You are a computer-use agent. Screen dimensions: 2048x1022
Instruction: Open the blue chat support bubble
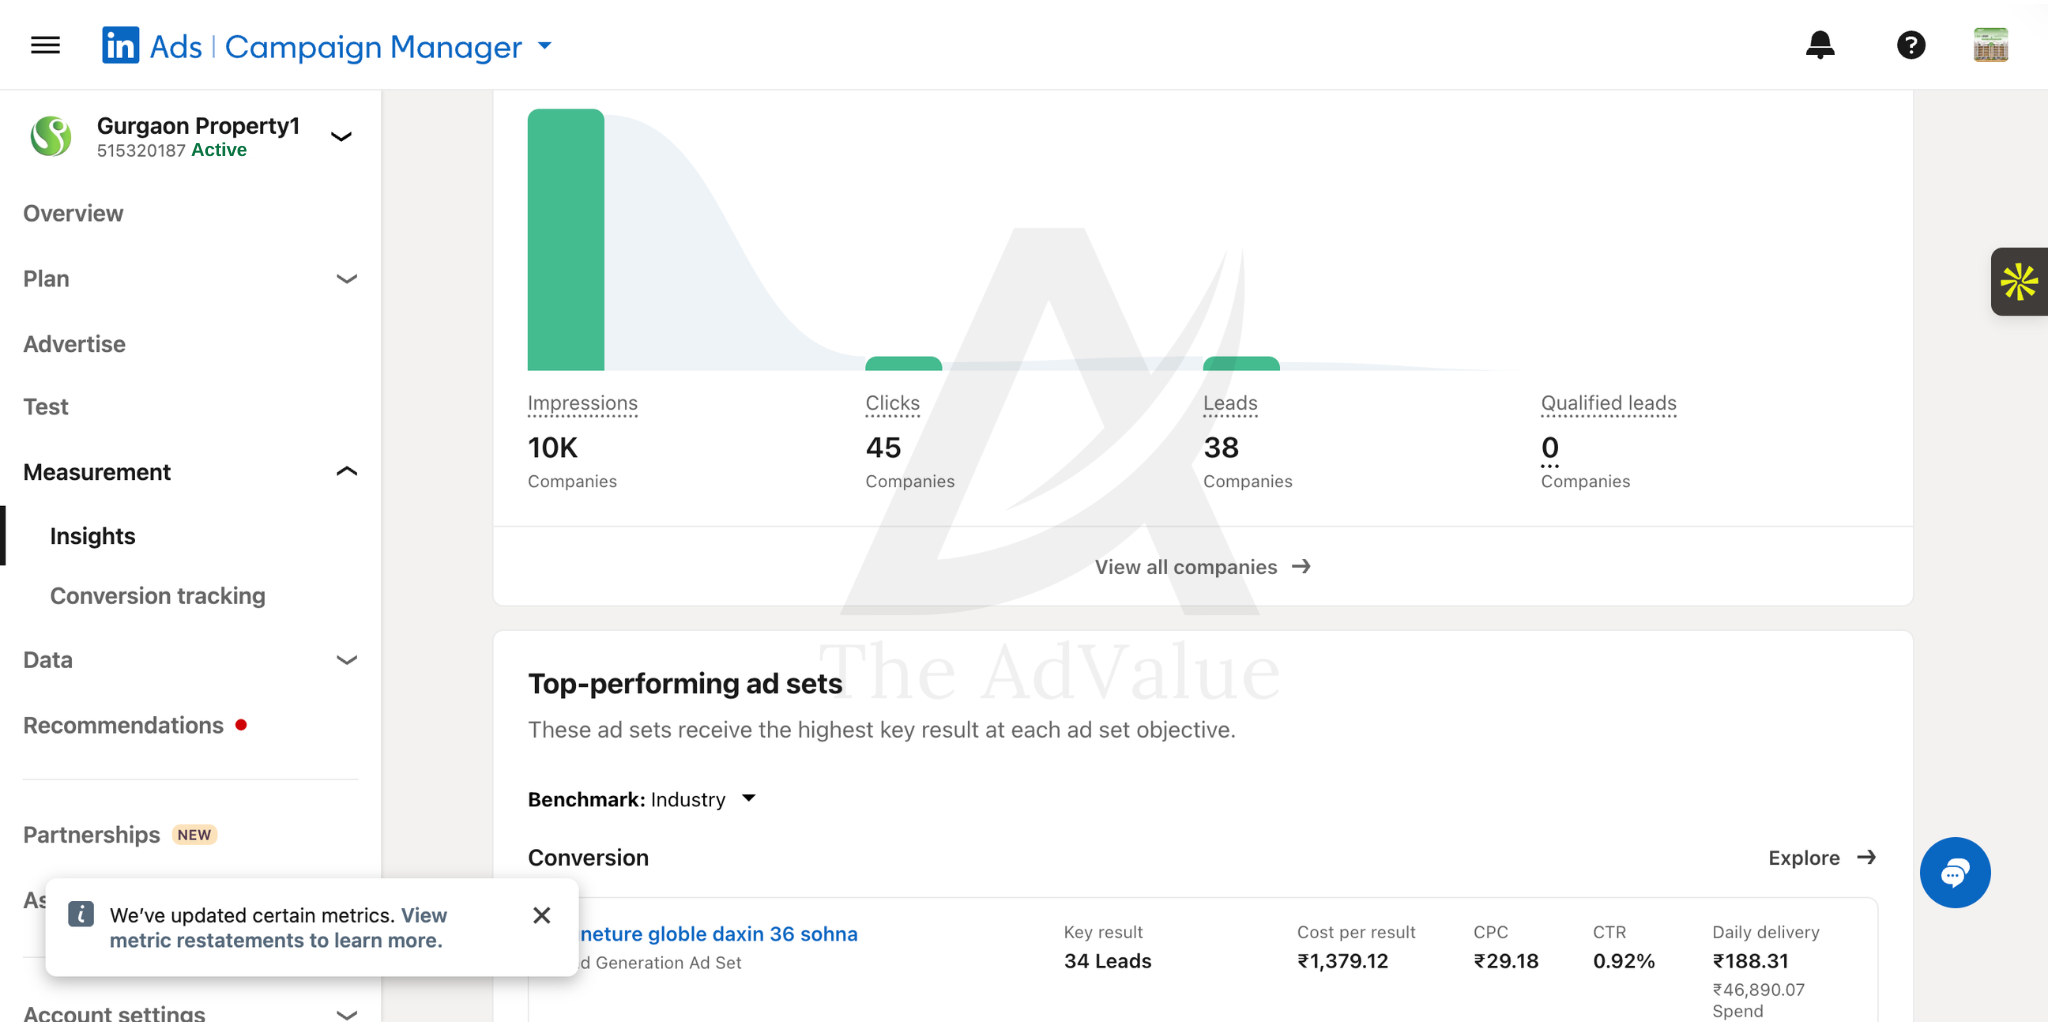[1955, 872]
